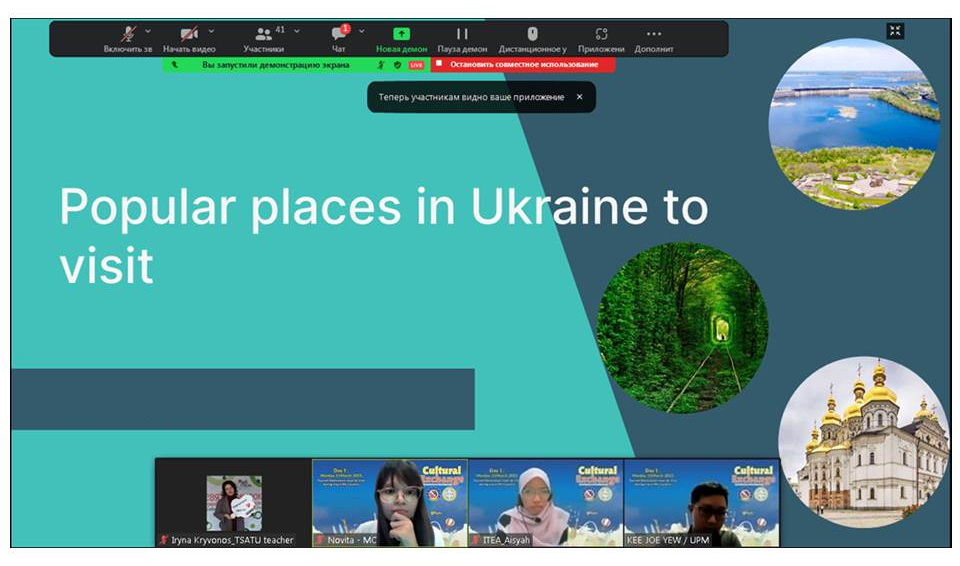Expand audio options arrow beside microphone
Screen dimensions: 960x566
click(148, 31)
